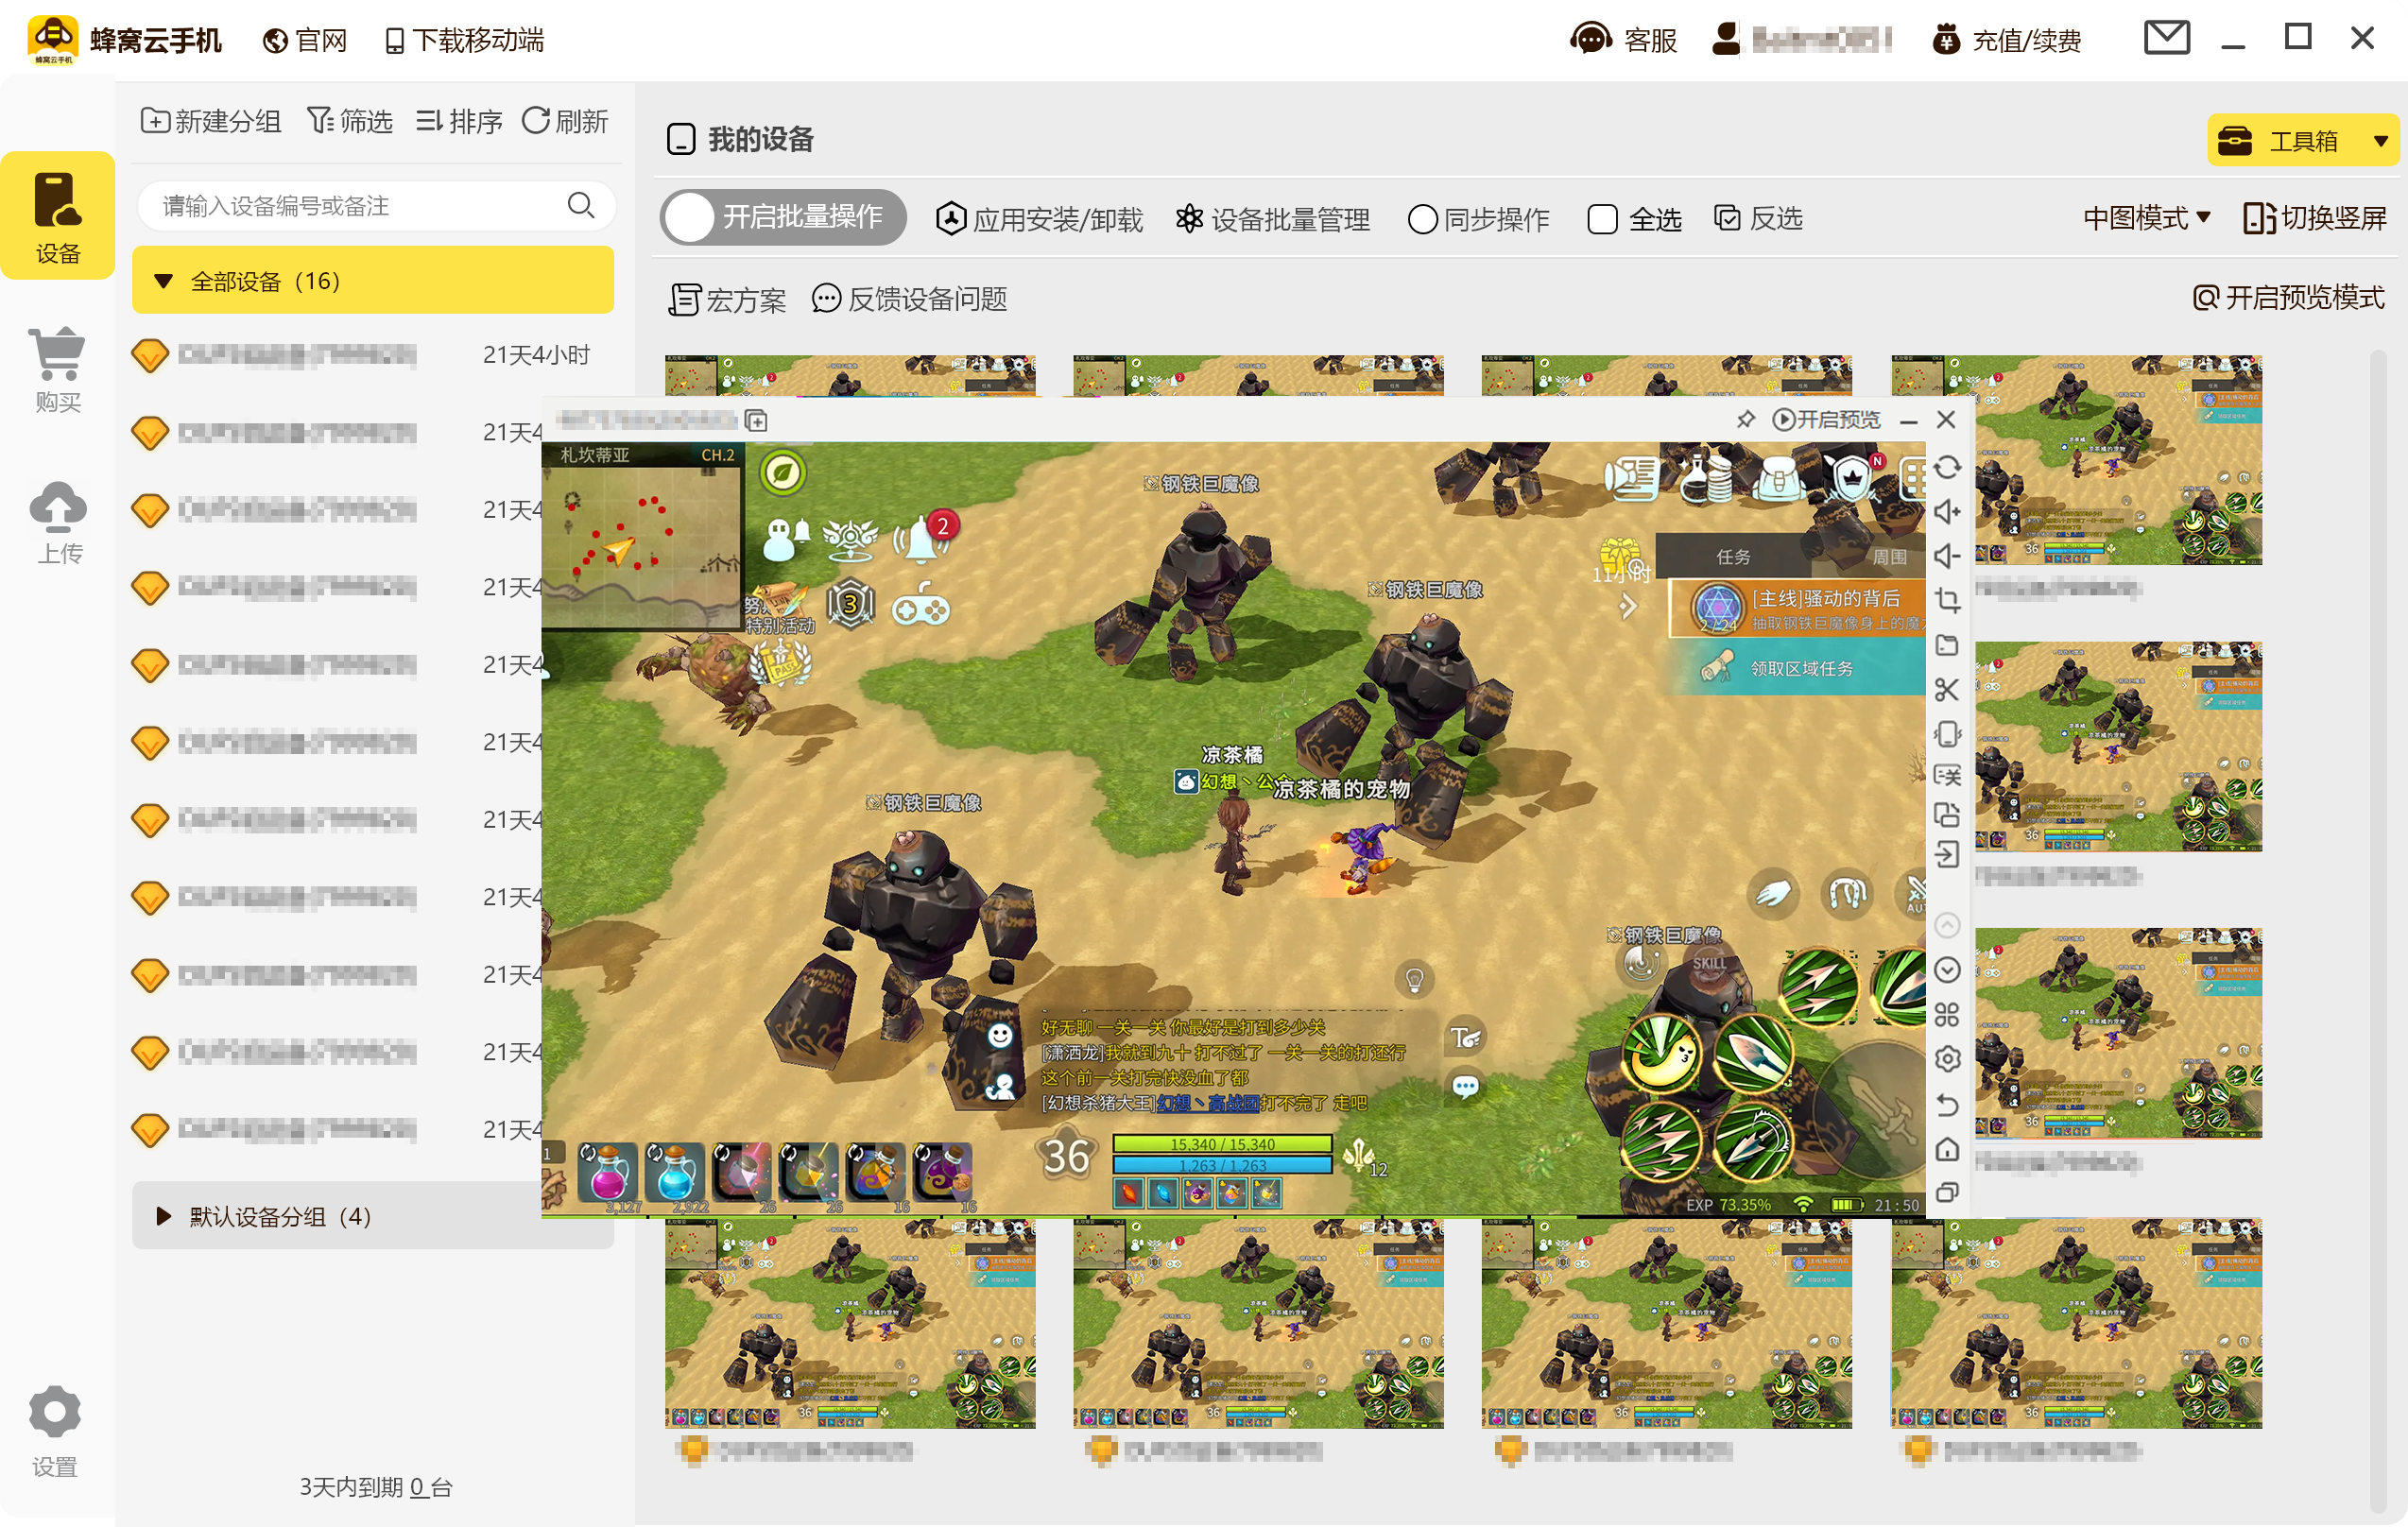The width and height of the screenshot is (2408, 1527).
Task: Click the shake phone icon in device toolbar
Action: click(x=1946, y=733)
